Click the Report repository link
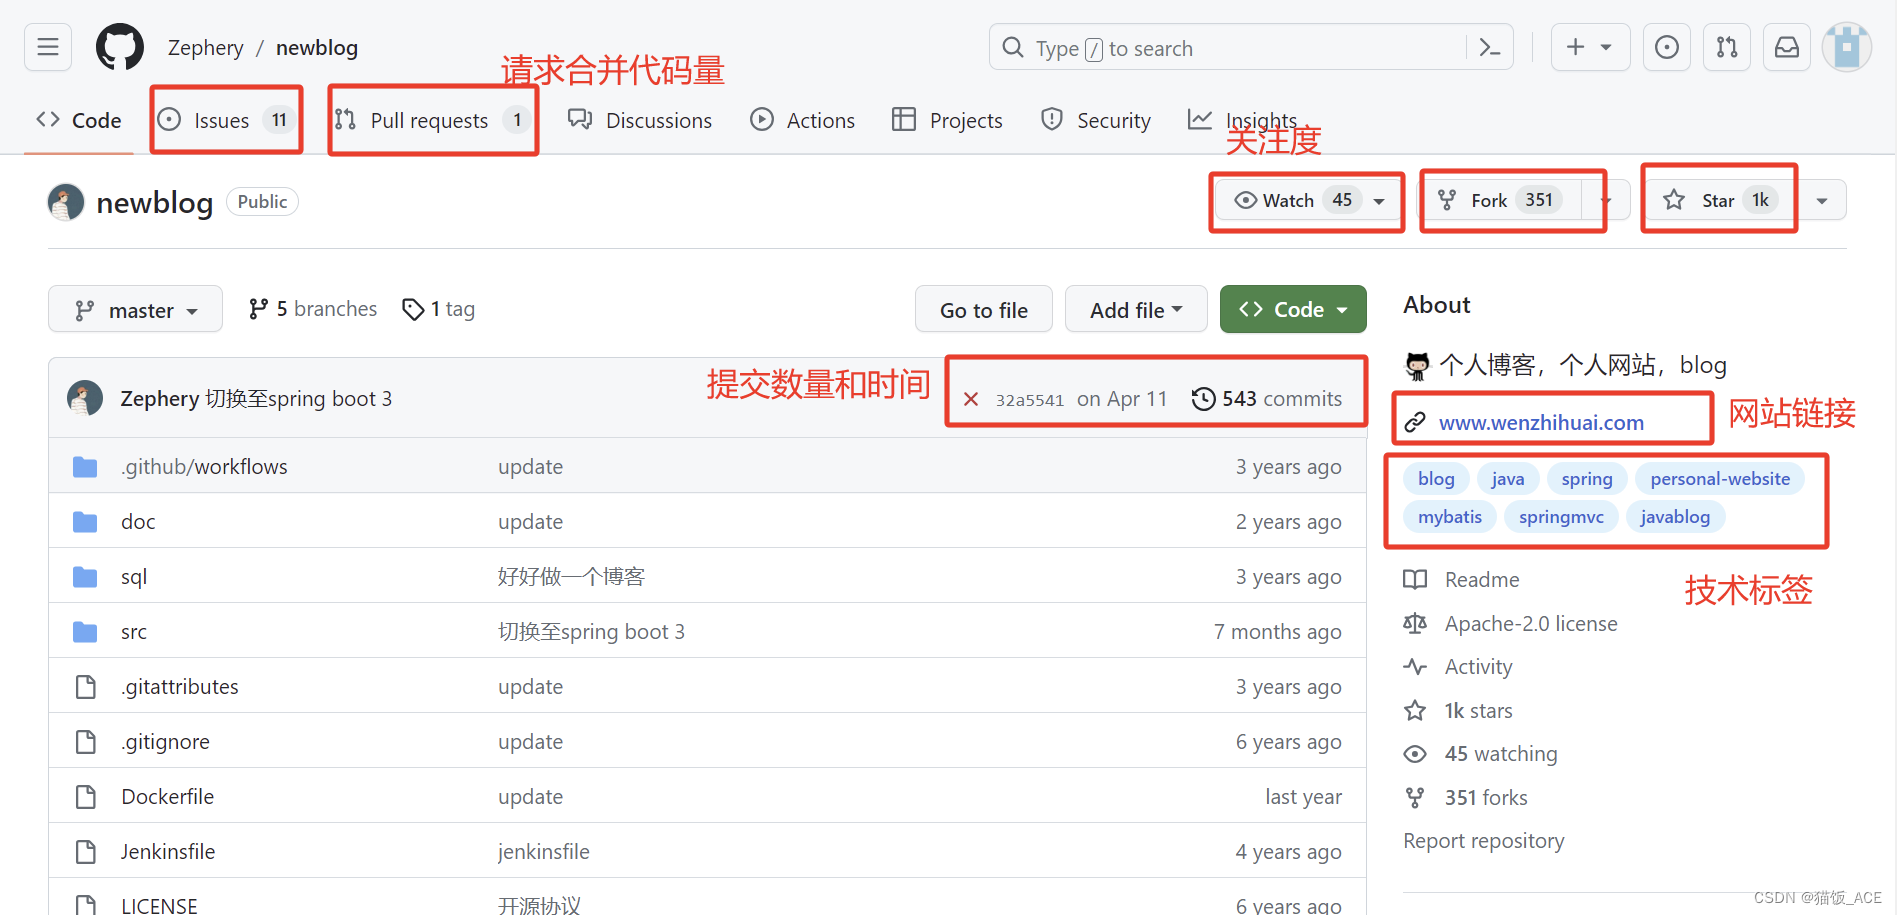This screenshot has height=915, width=1897. [x=1484, y=841]
